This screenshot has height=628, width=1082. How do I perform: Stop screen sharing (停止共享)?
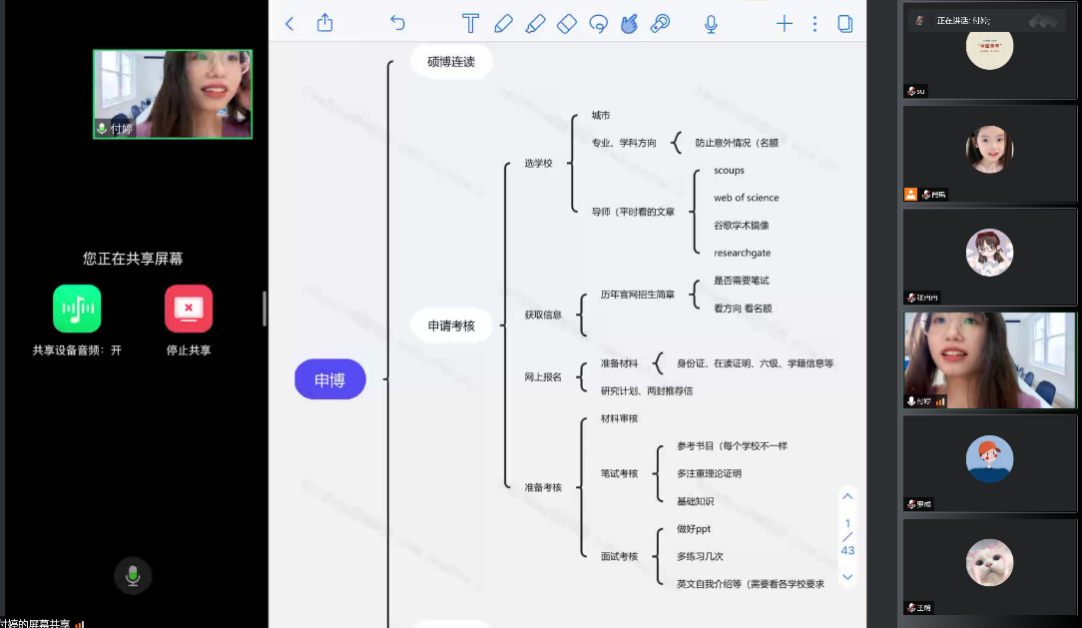click(188, 309)
